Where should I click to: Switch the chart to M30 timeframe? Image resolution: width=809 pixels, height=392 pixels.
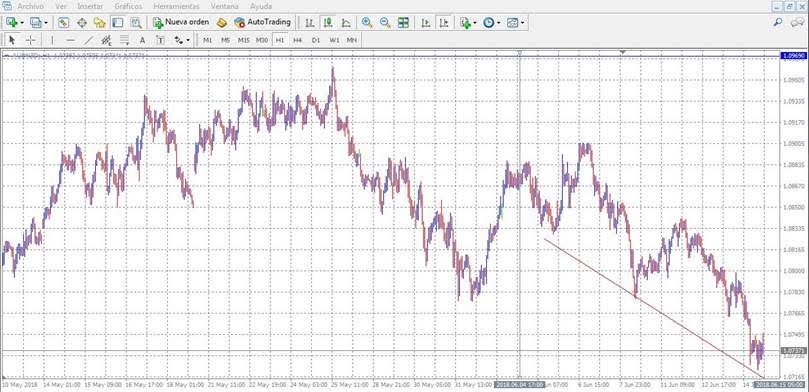pyautogui.click(x=262, y=40)
